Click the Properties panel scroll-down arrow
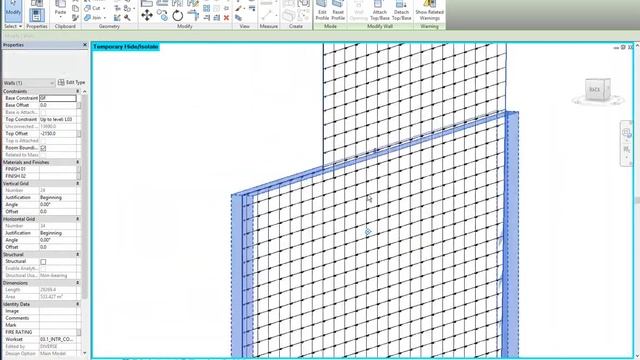640x360 pixels. coord(84,353)
